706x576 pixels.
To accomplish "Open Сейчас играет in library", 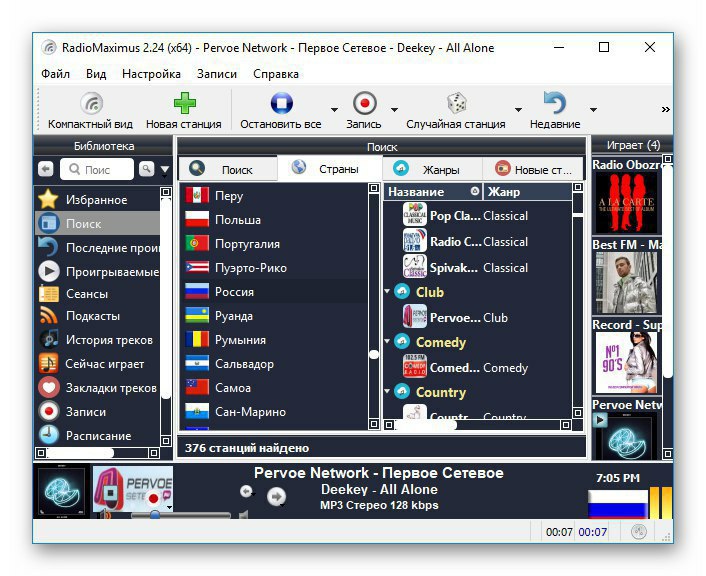I will 98,363.
